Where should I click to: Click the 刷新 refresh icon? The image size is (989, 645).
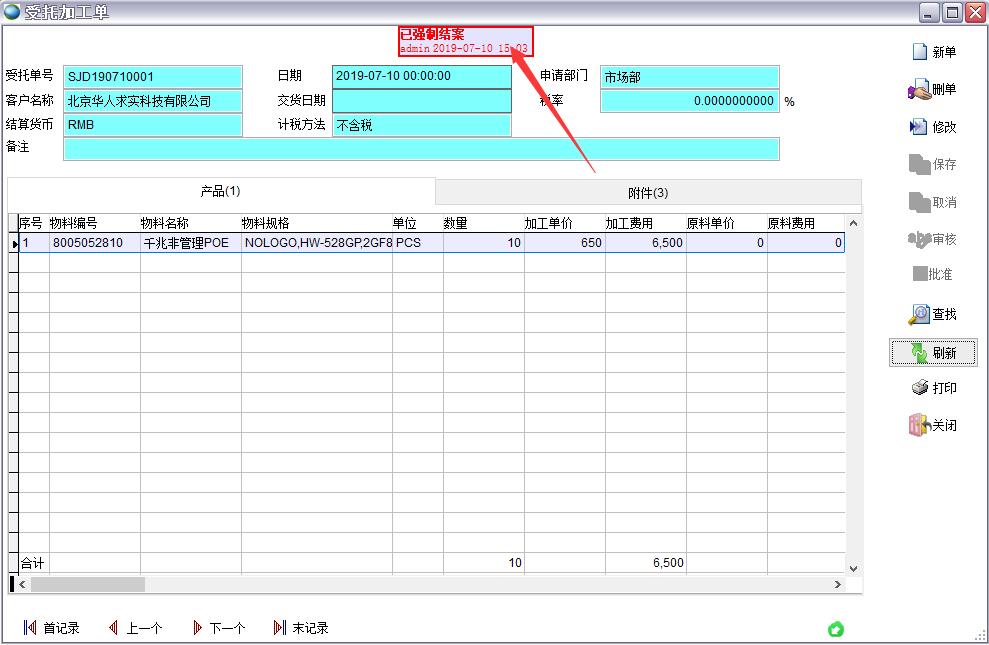click(x=919, y=353)
